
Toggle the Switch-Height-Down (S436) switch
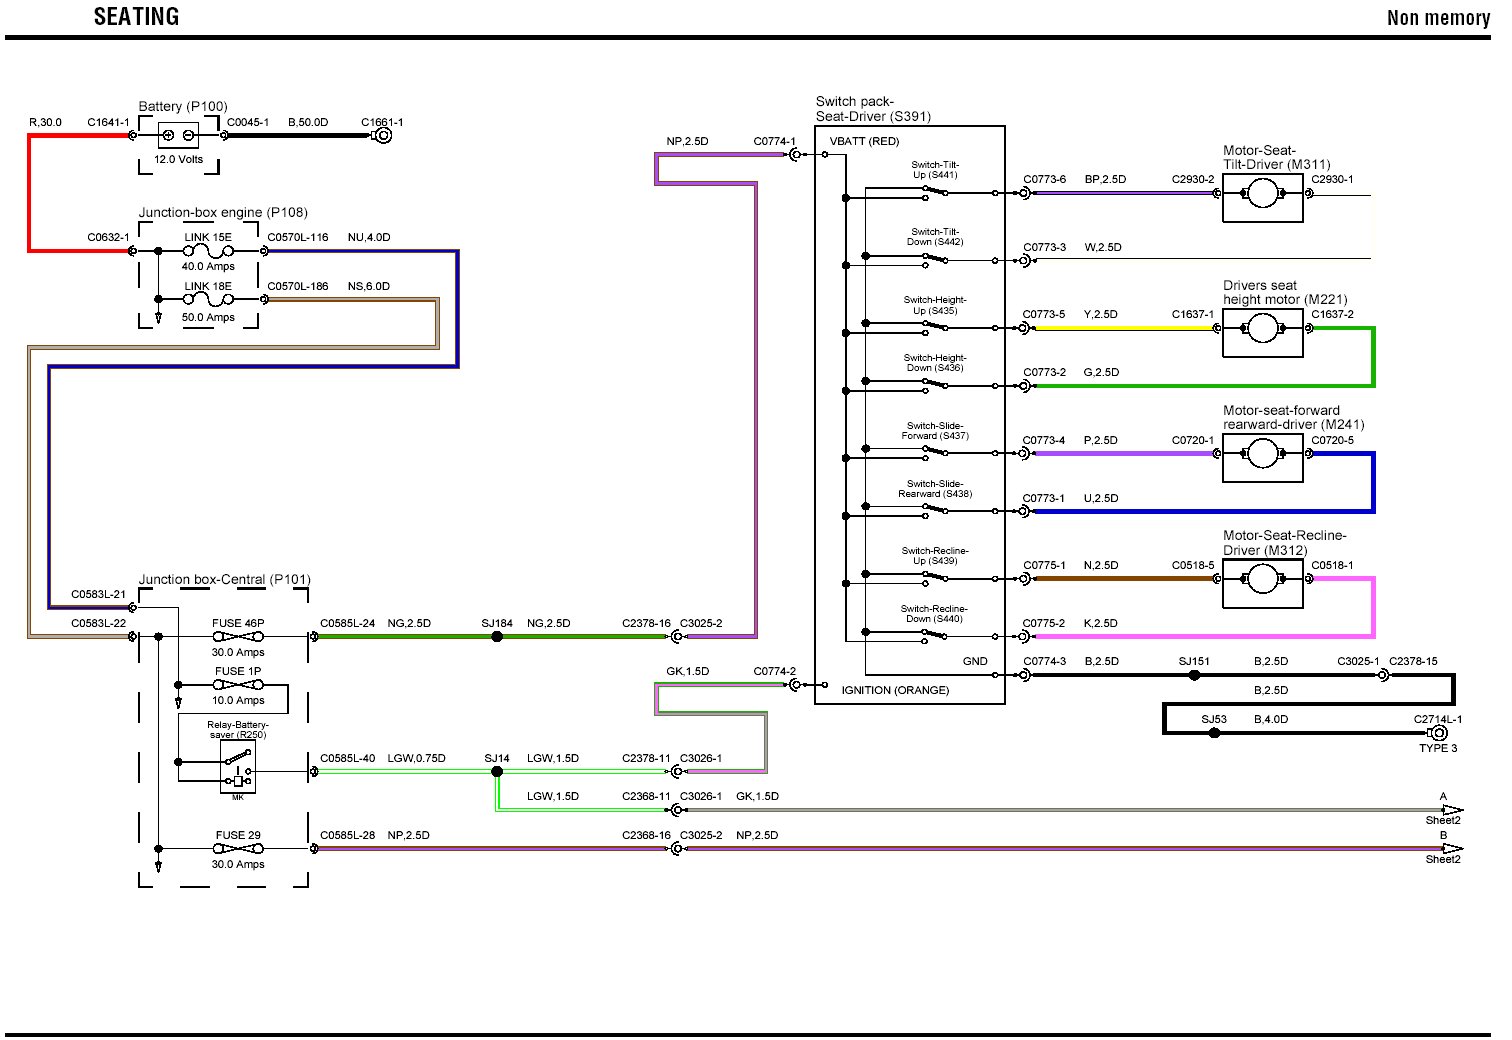pos(934,383)
